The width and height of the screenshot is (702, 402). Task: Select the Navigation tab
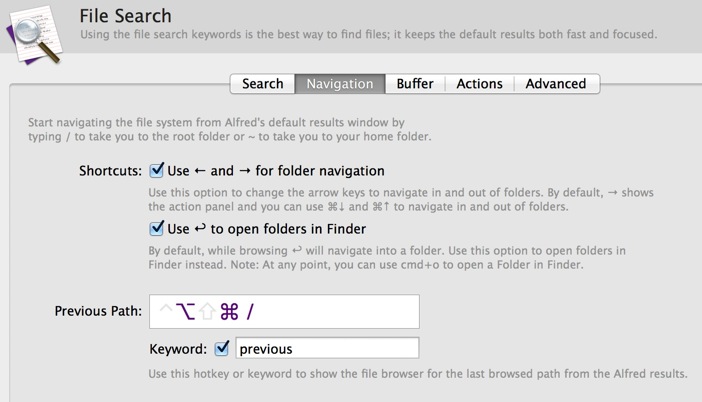pyautogui.click(x=340, y=84)
